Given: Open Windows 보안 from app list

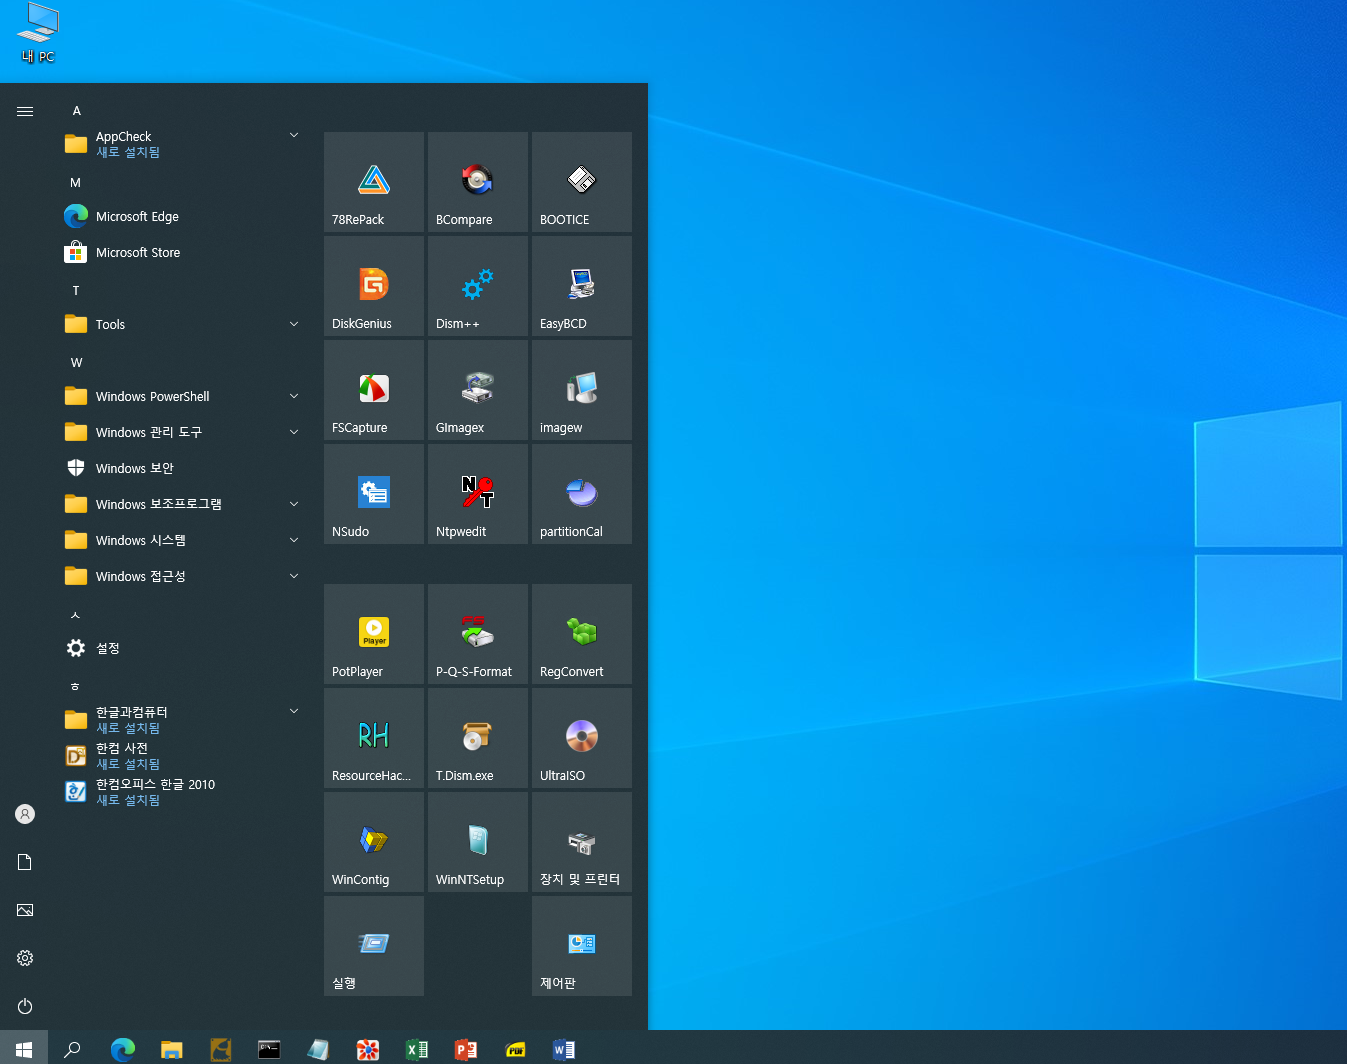Looking at the screenshot, I should (x=182, y=468).
